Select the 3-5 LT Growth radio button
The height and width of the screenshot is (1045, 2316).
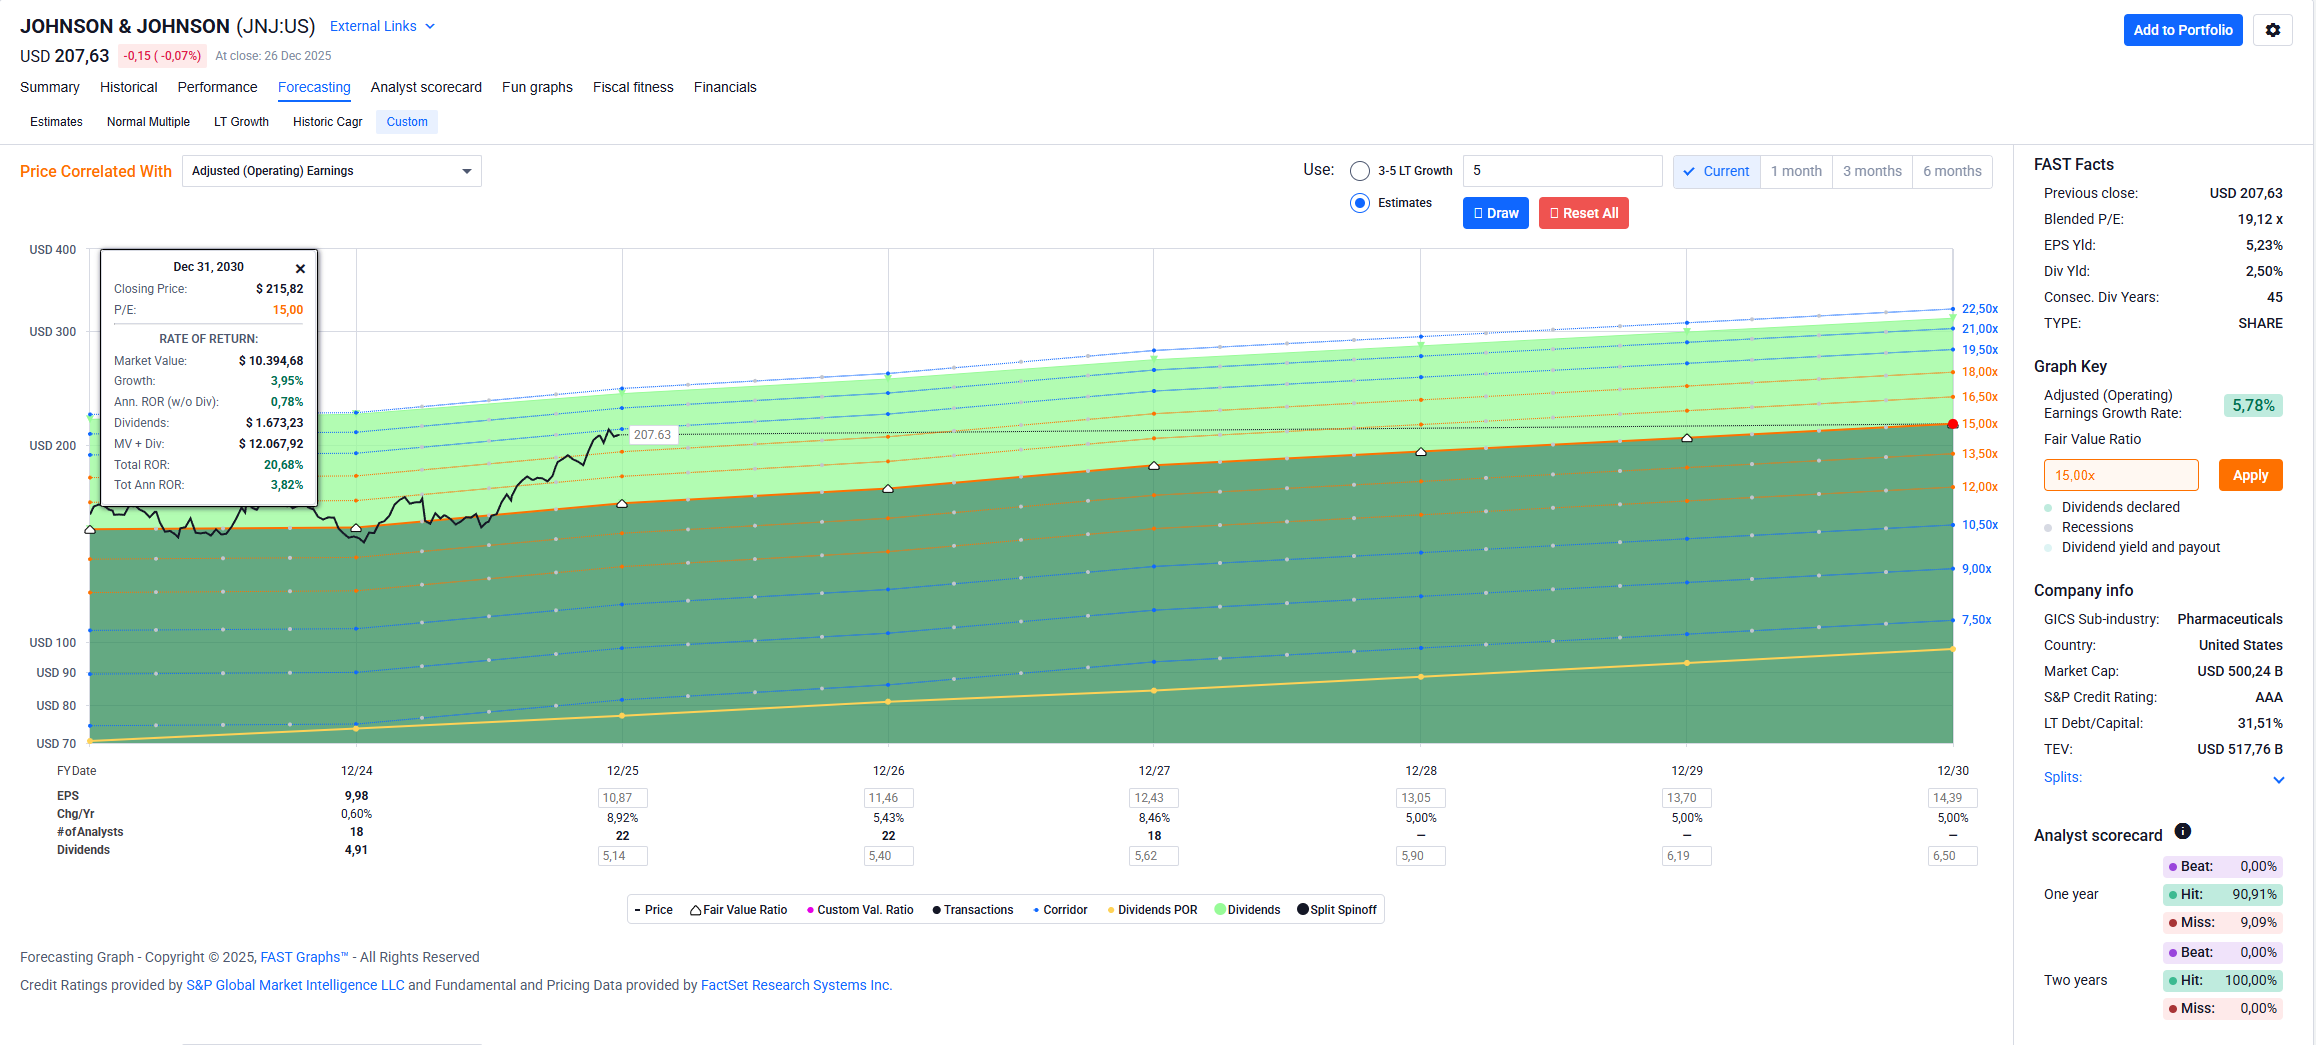coord(1359,171)
